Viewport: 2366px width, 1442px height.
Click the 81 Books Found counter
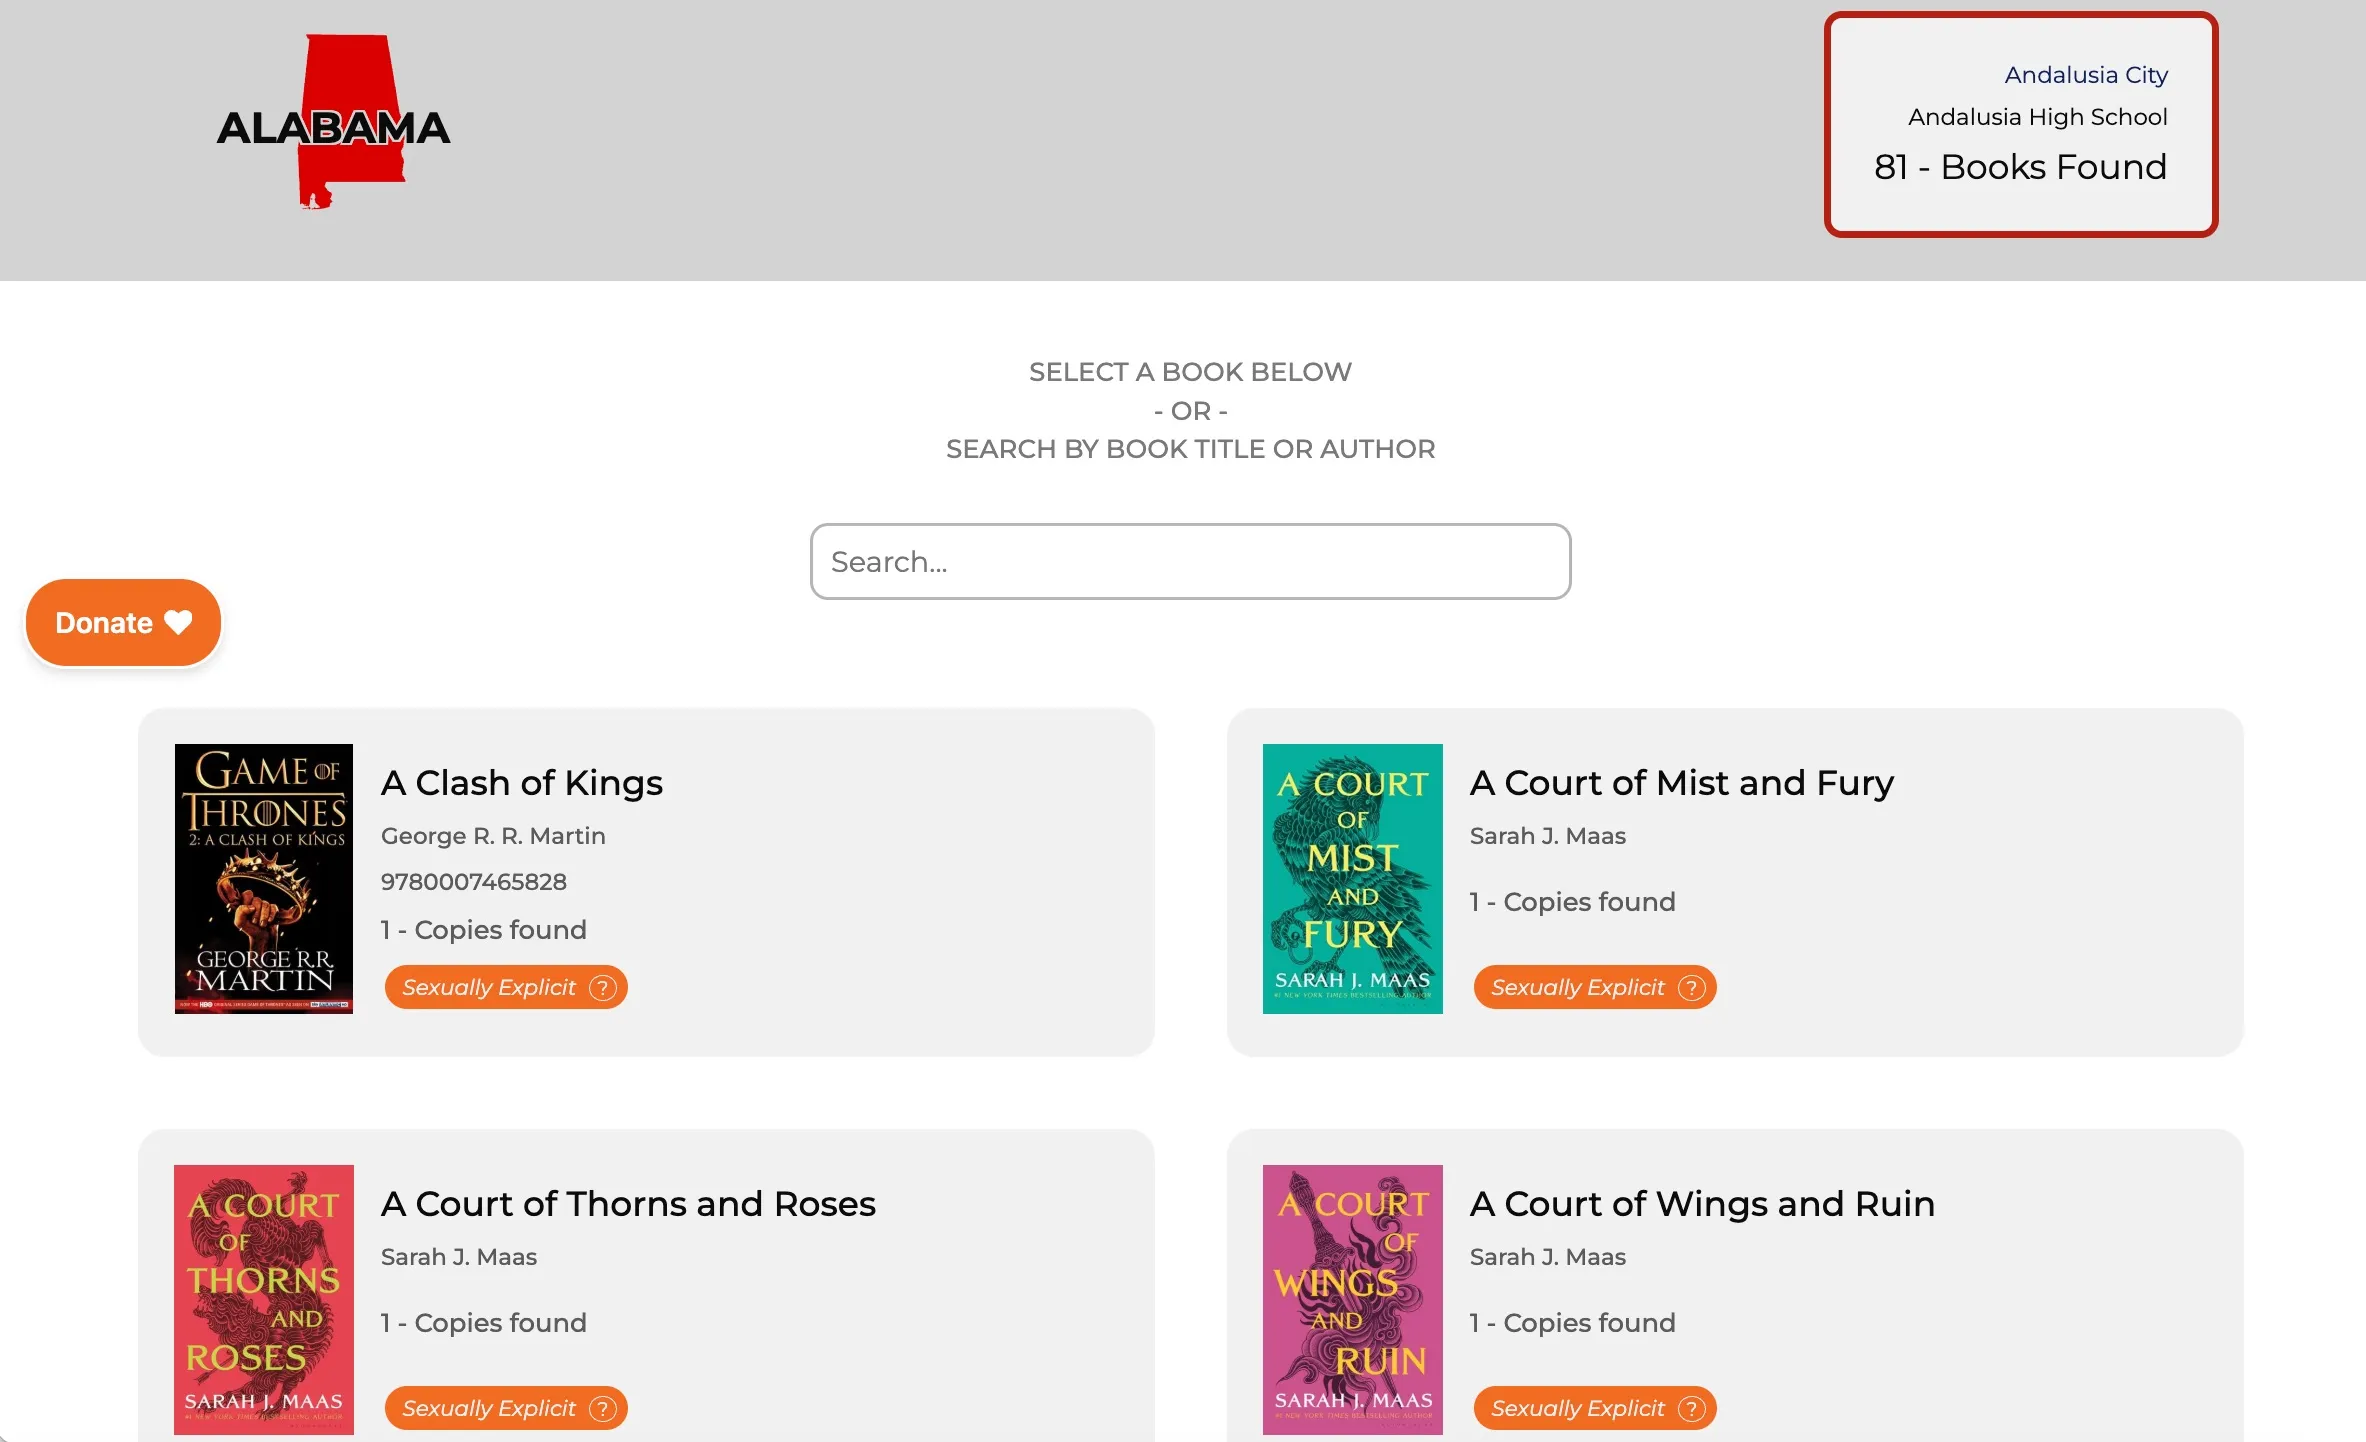click(x=2020, y=167)
